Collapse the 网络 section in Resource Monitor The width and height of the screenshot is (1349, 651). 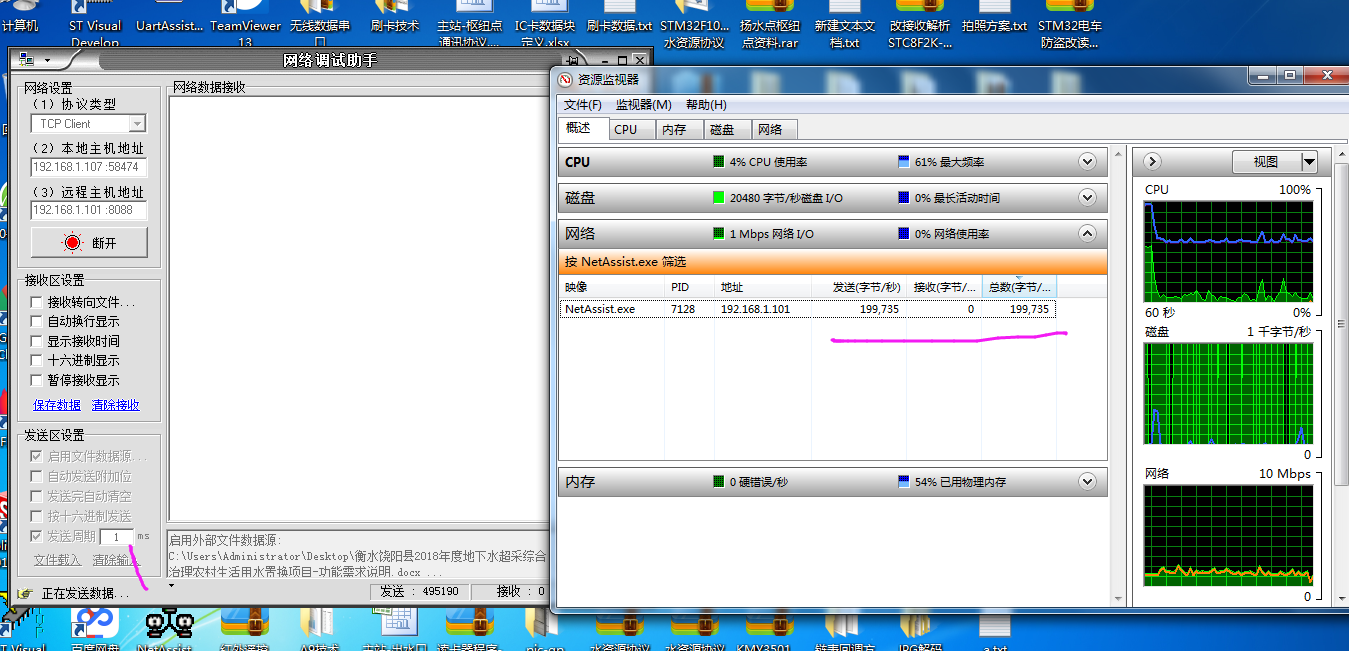(x=1088, y=234)
